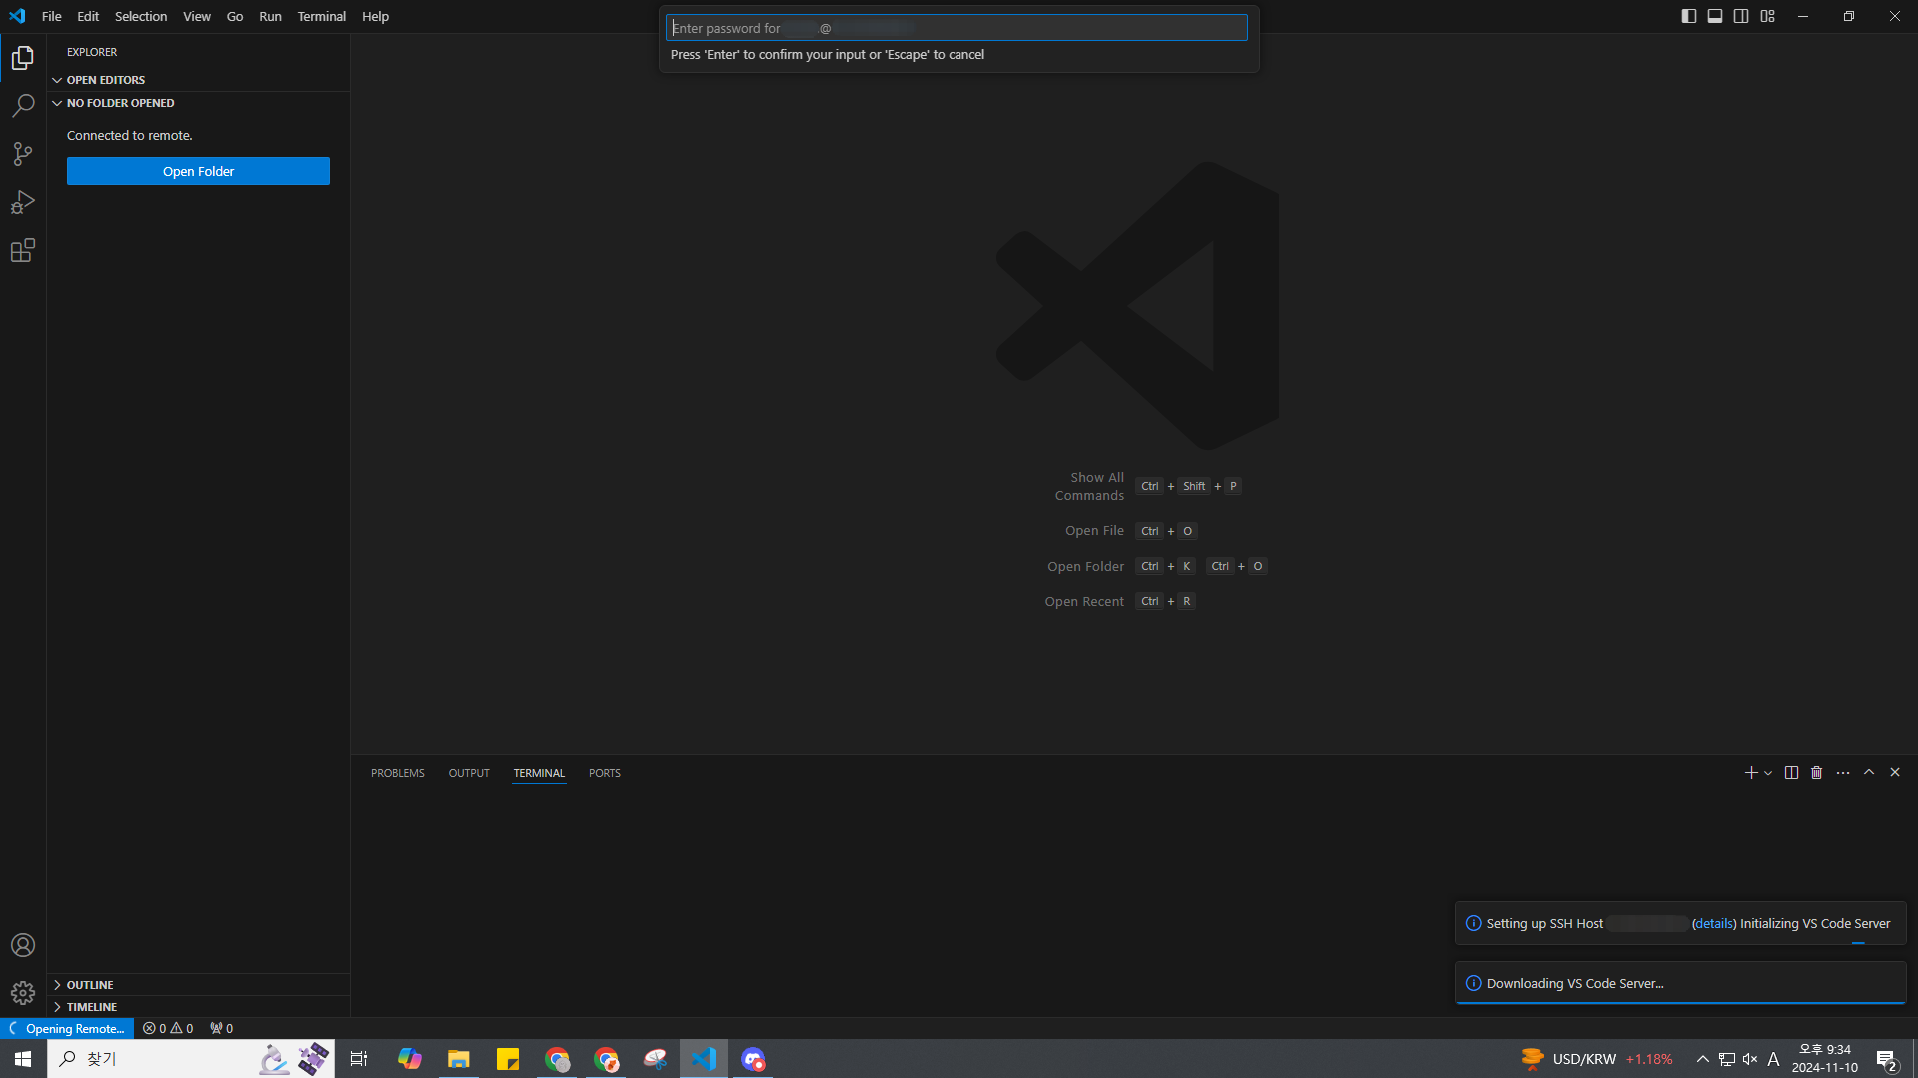This screenshot has height=1078, width=1918.
Task: Close the terminal panel
Action: click(x=1895, y=773)
